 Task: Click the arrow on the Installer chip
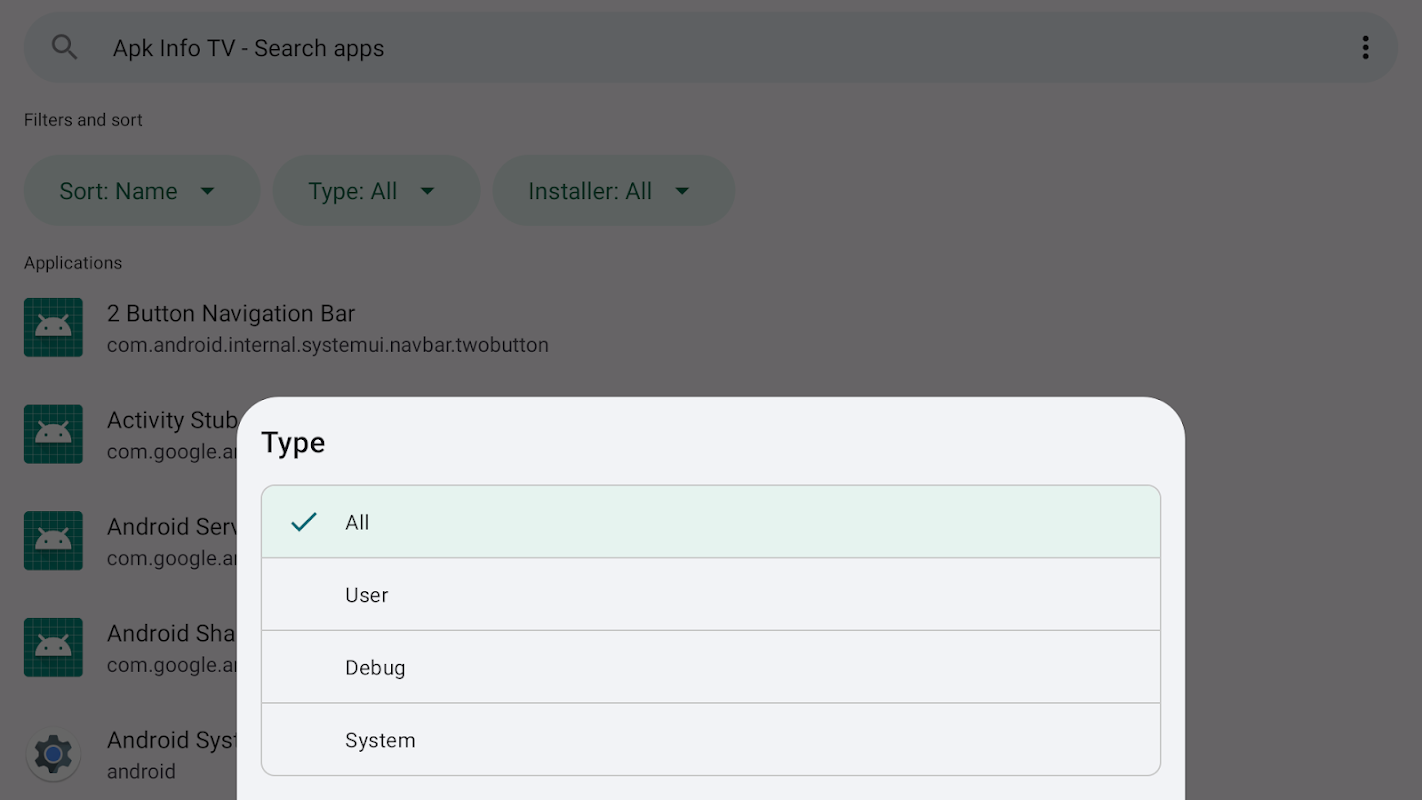click(x=682, y=191)
